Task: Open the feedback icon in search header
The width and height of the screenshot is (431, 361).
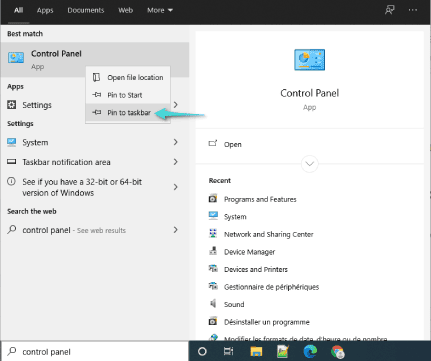Action: pos(390,10)
